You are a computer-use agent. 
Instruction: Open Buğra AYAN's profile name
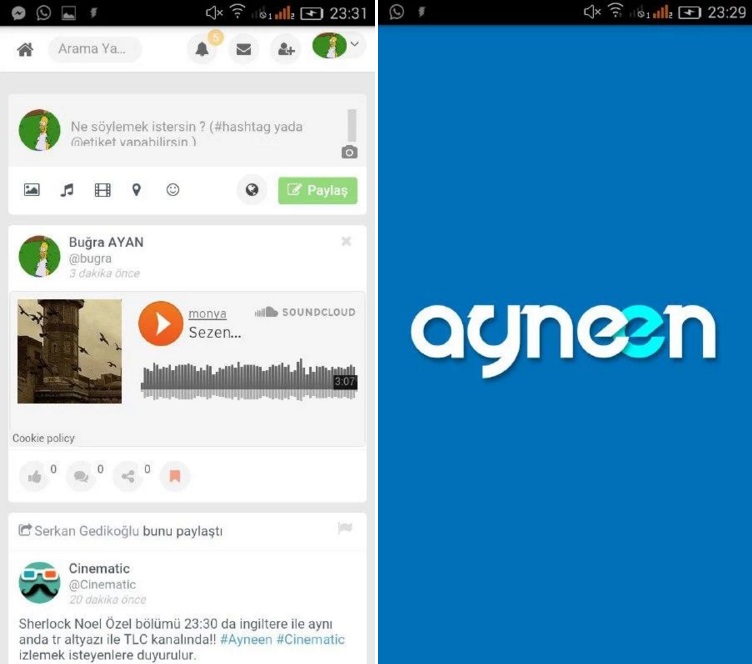click(106, 242)
